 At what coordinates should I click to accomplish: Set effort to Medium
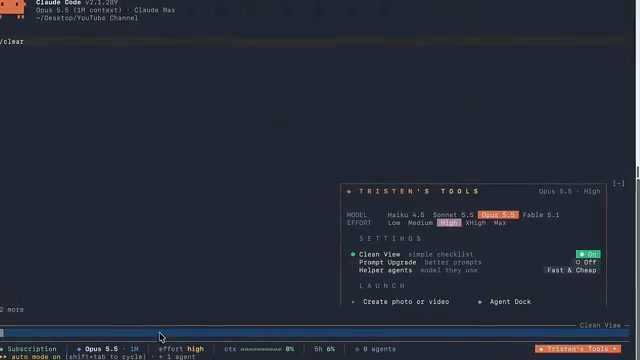420,223
